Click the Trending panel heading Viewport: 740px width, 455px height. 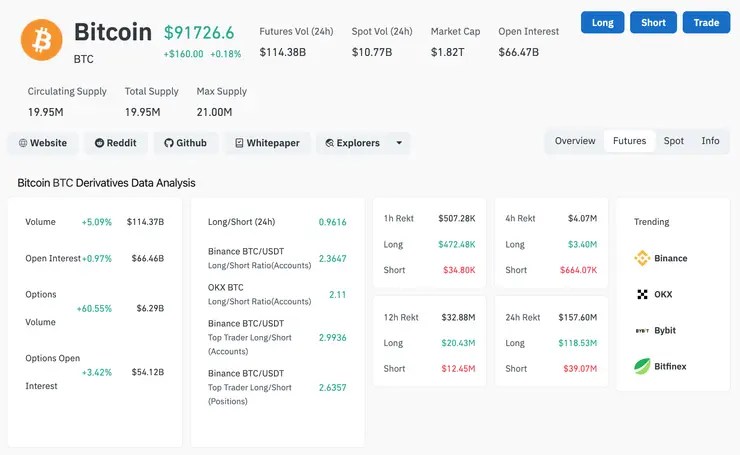click(x=651, y=222)
